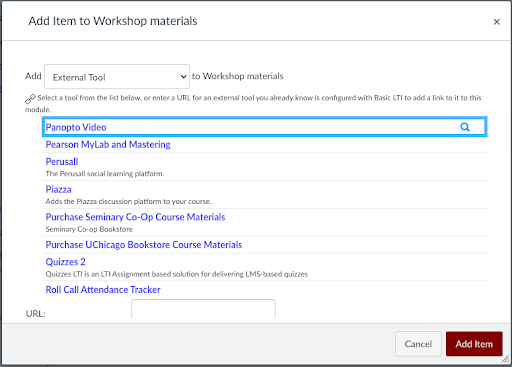The image size is (512, 367).
Task: Click the Quizzes LTI description text
Action: (x=177, y=274)
